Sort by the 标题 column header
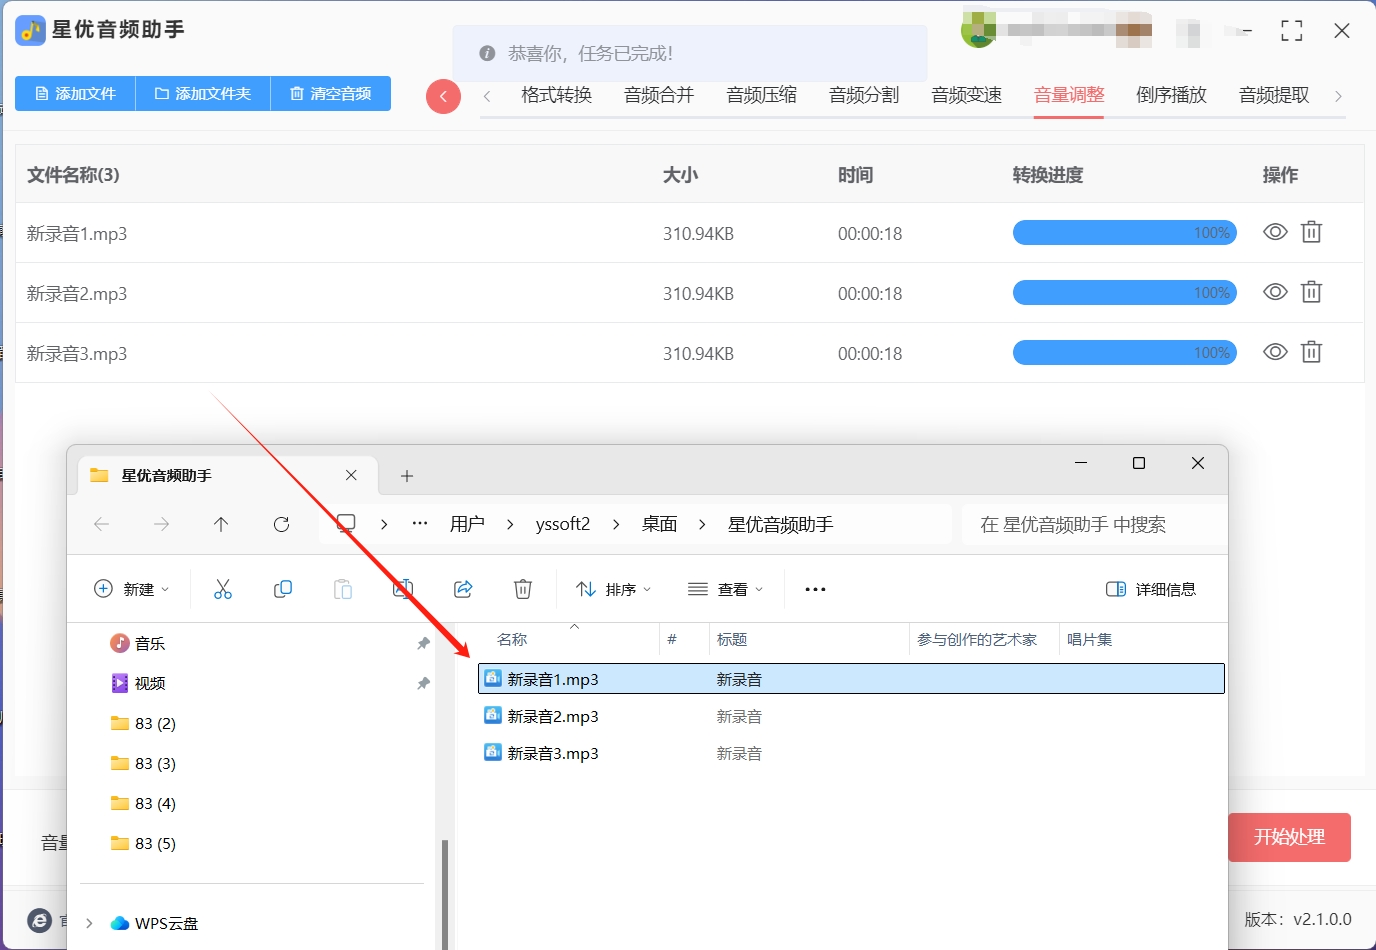The height and width of the screenshot is (950, 1376). point(732,640)
